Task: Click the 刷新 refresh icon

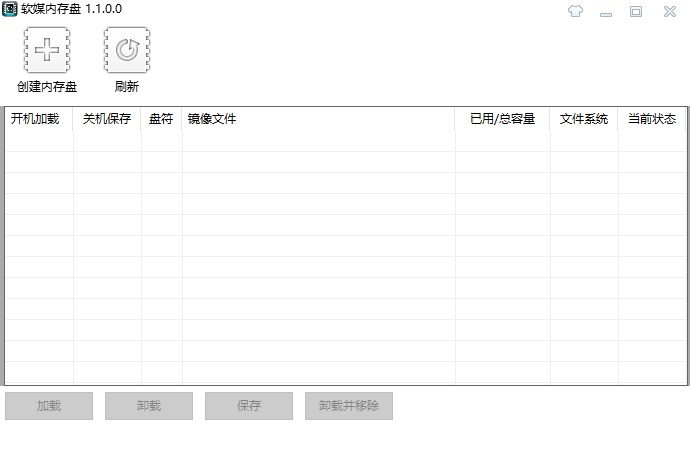Action: pyautogui.click(x=126, y=50)
